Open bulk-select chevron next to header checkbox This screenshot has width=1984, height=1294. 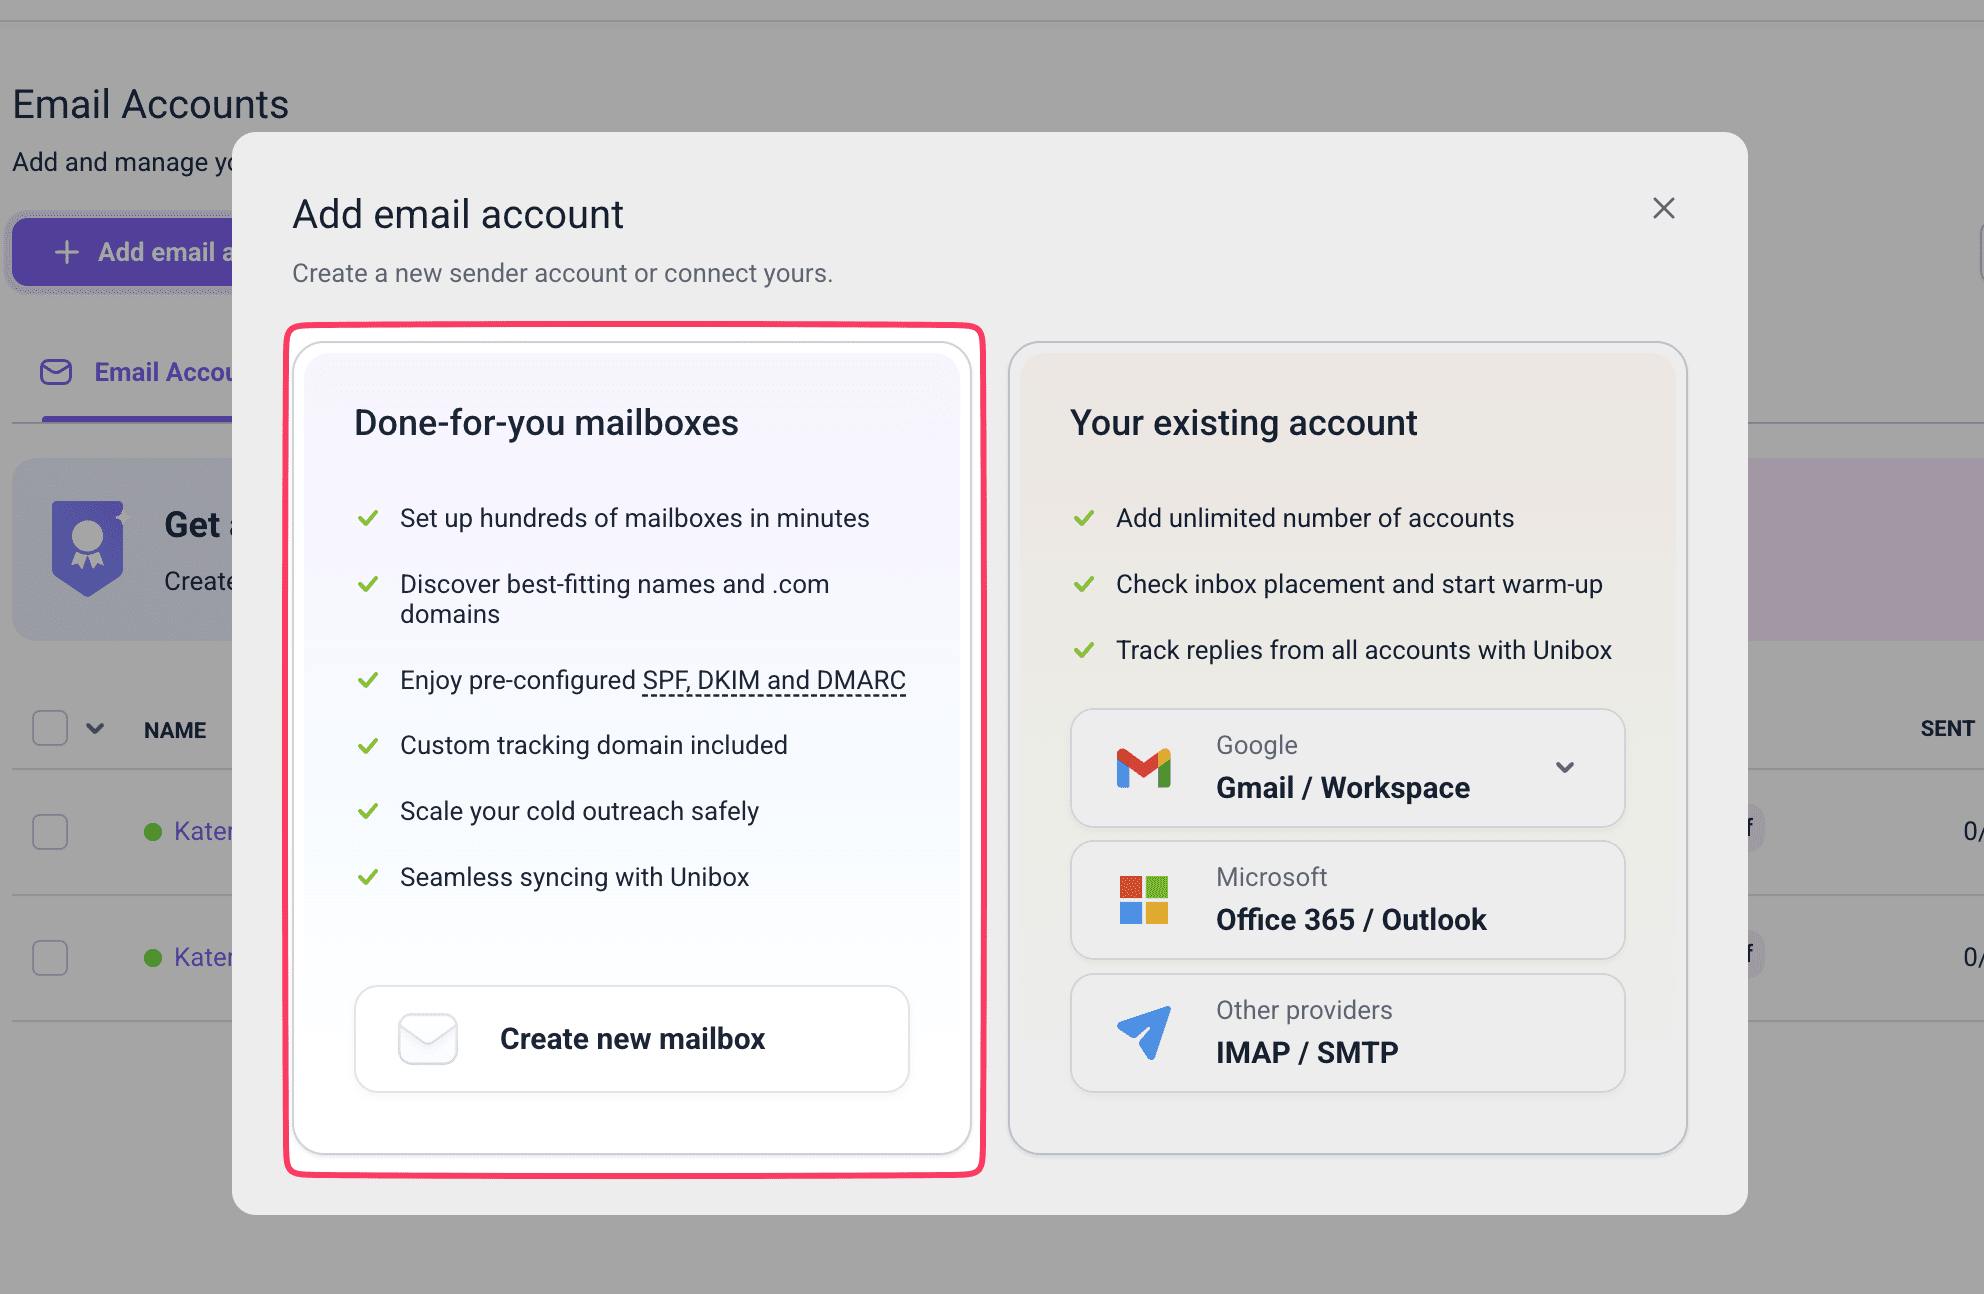pyautogui.click(x=95, y=728)
